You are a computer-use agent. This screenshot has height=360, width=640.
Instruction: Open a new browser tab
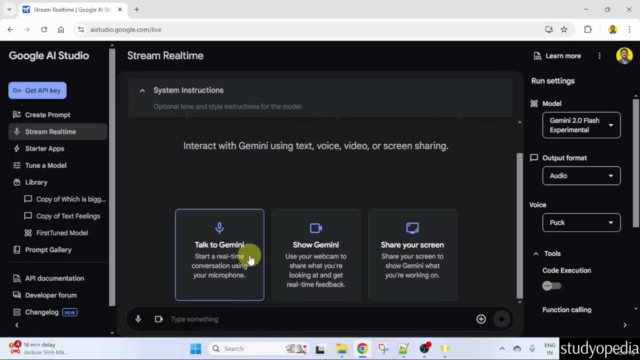(x=137, y=9)
